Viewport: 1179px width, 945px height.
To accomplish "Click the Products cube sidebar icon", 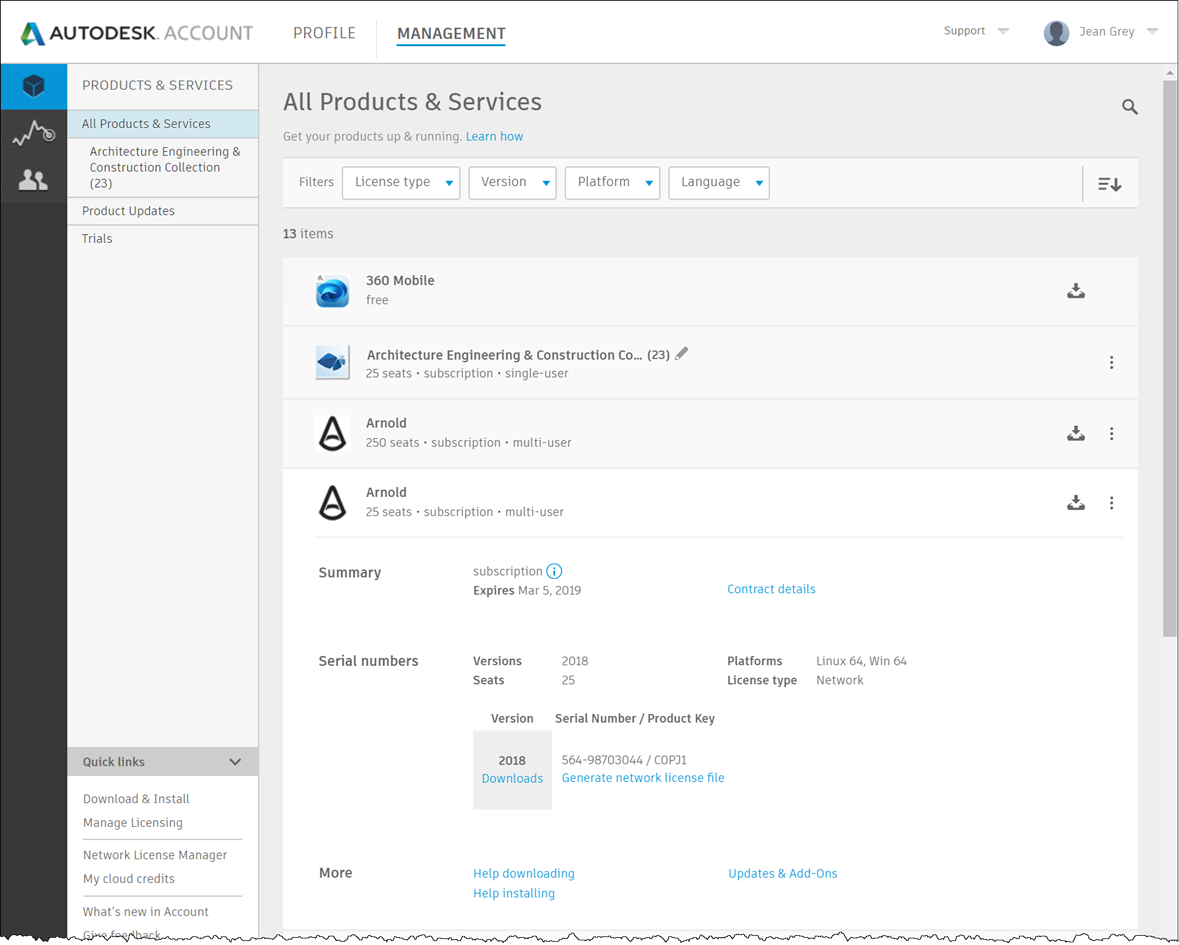I will 34,87.
